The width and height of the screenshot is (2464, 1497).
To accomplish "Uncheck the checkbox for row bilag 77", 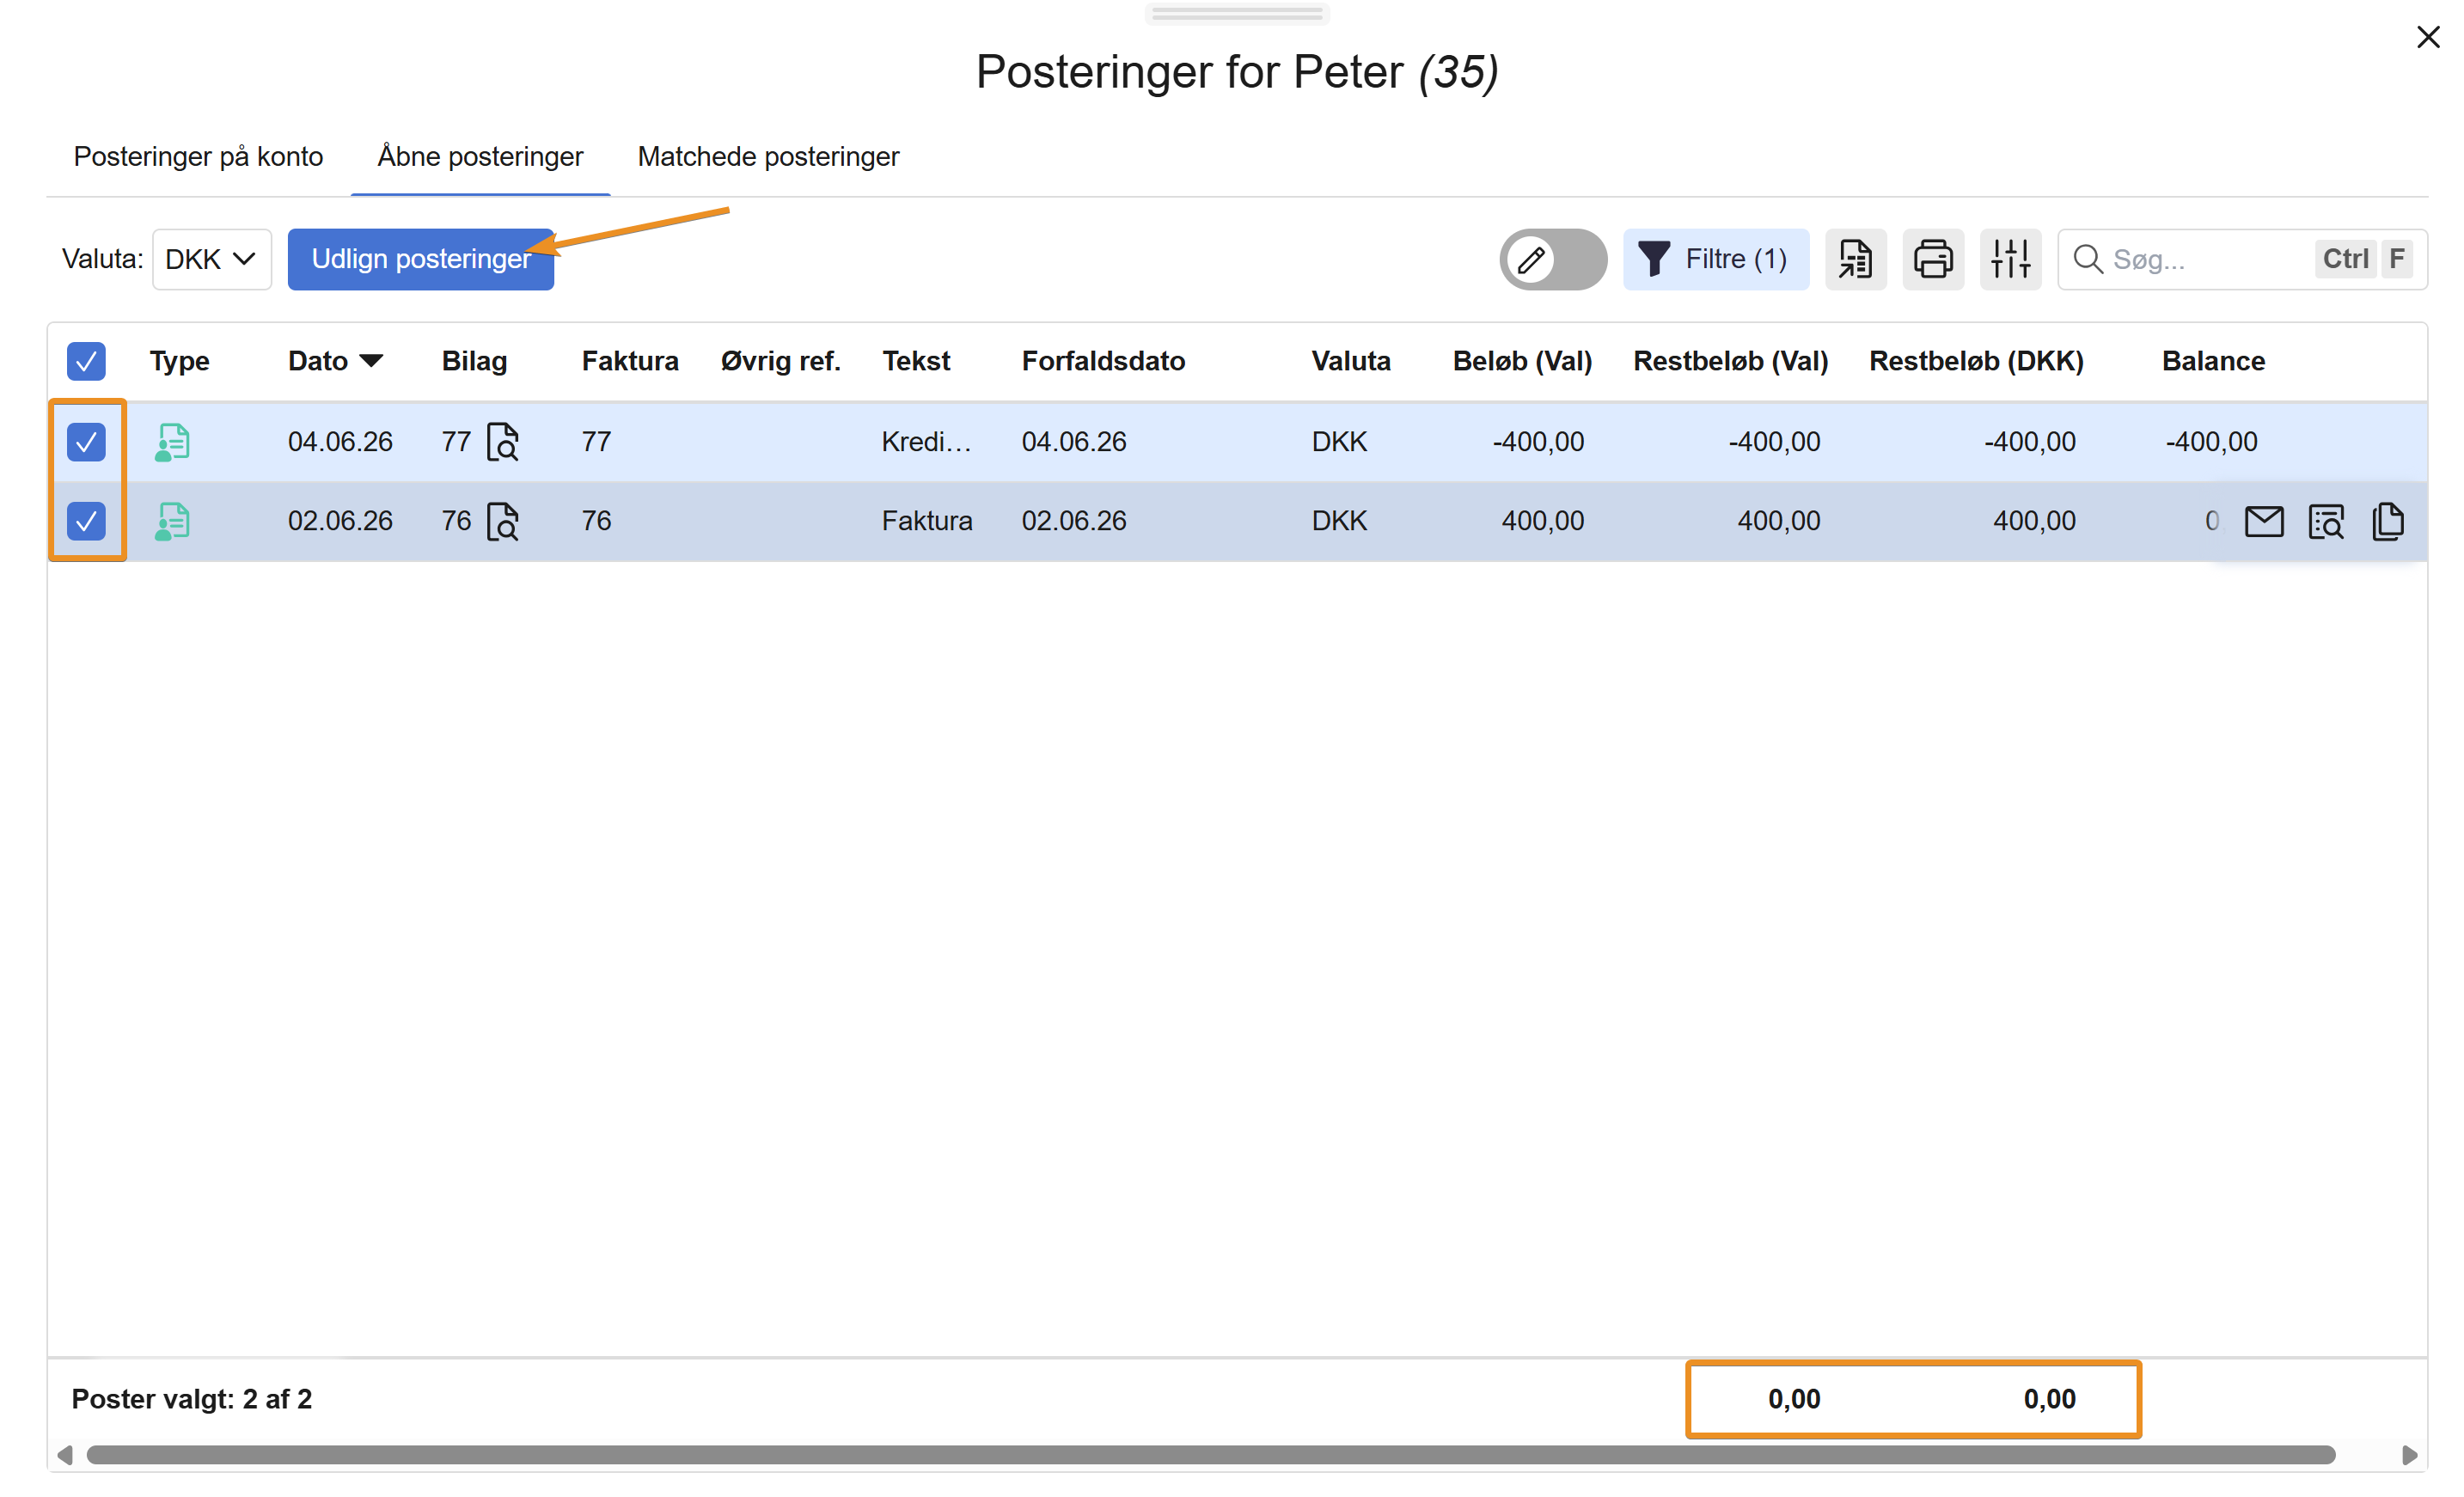I will (86, 441).
